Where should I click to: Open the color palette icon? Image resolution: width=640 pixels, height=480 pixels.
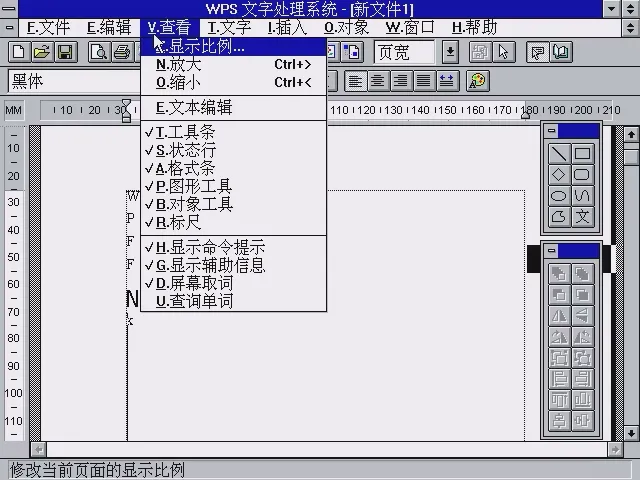(477, 81)
